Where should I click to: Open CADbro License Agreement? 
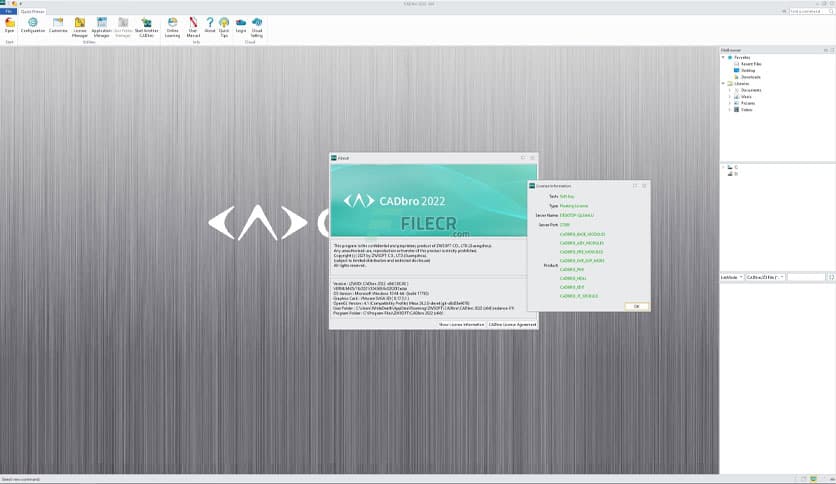512,324
